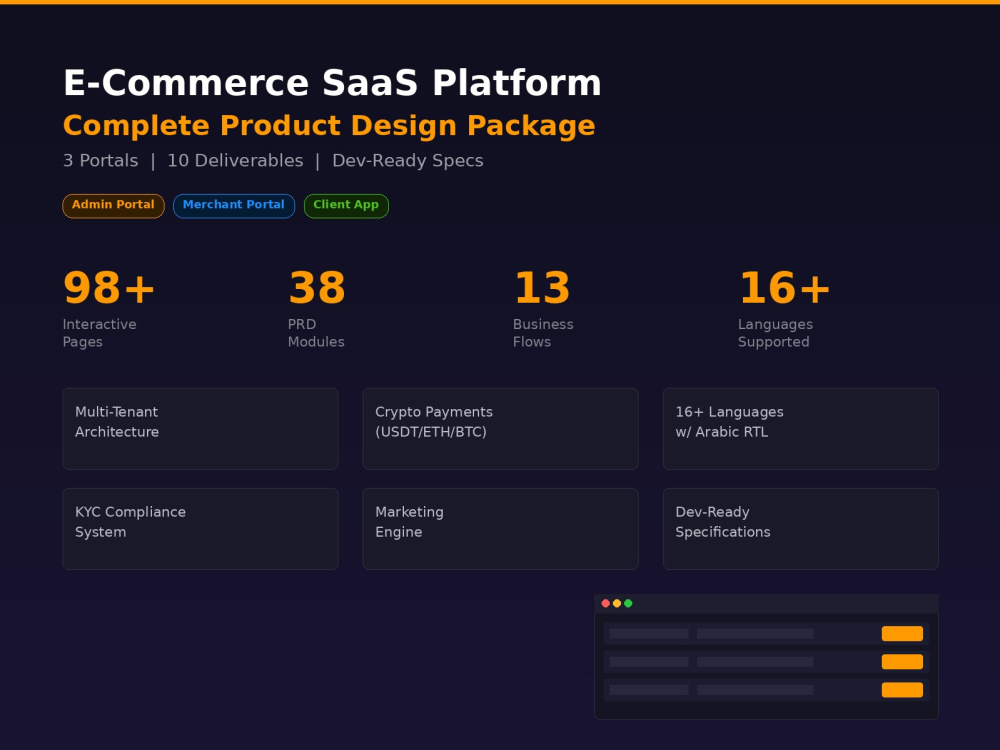Click the "10 Deliverables" text
1000x750 pixels.
tap(235, 161)
